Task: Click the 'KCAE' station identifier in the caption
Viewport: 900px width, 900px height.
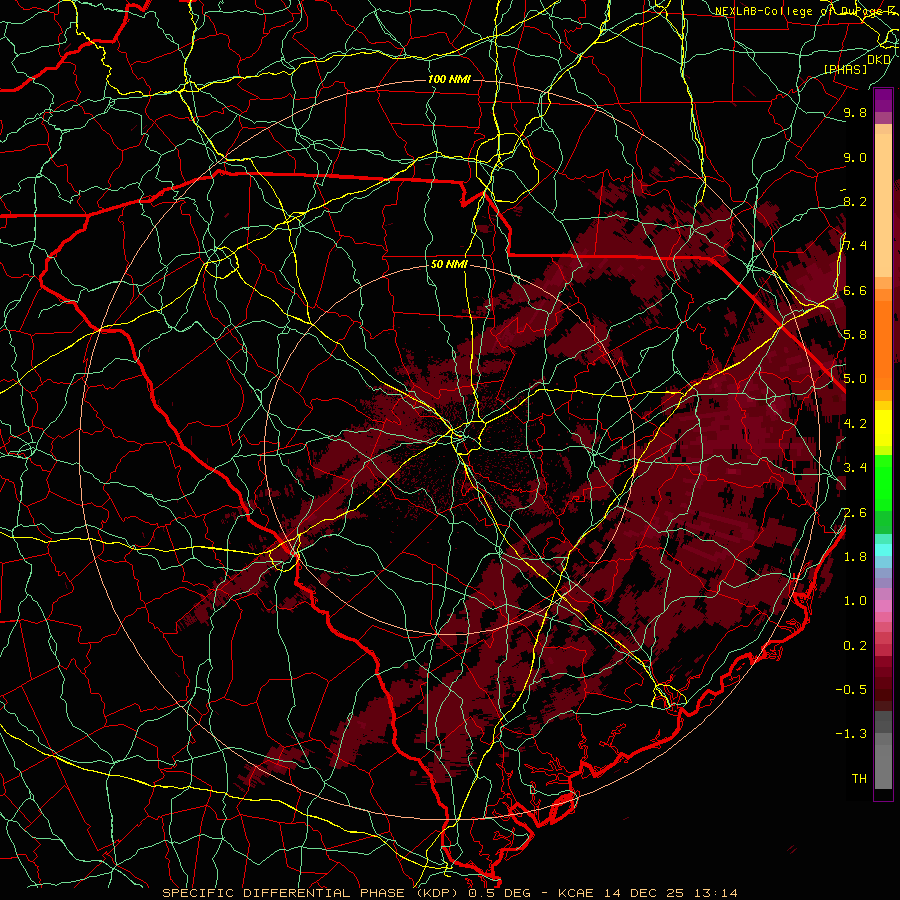Action: (x=577, y=893)
